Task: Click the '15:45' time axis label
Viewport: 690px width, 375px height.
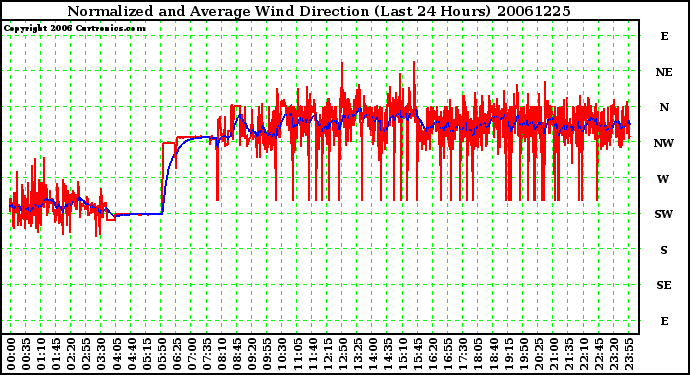Action: [x=418, y=354]
